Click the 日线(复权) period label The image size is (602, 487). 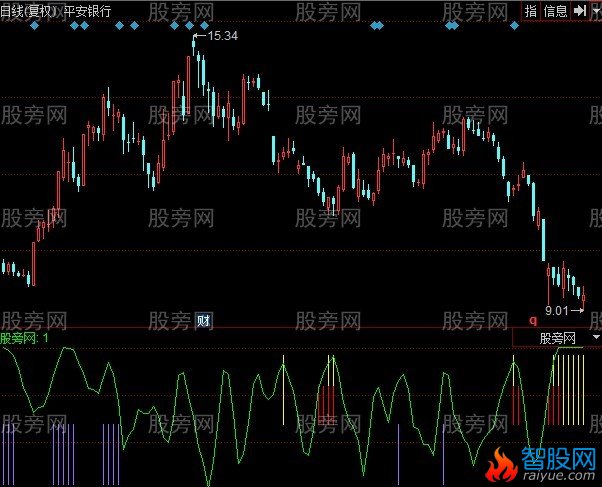(28, 11)
